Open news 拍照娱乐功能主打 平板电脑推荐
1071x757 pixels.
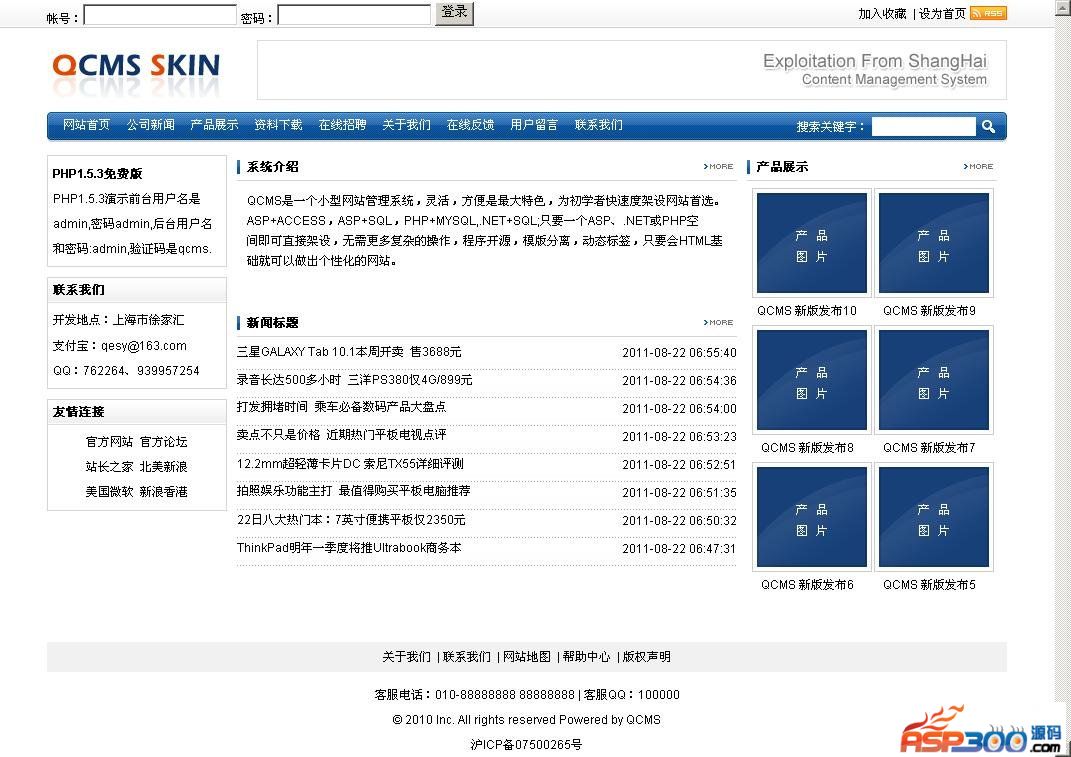[x=353, y=491]
